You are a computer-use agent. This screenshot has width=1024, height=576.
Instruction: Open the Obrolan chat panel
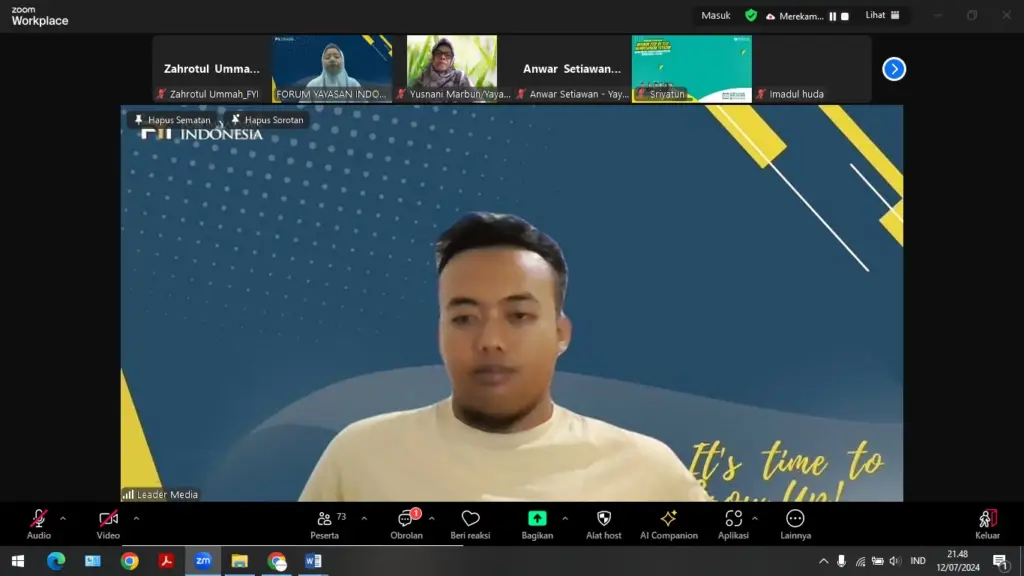click(x=406, y=524)
